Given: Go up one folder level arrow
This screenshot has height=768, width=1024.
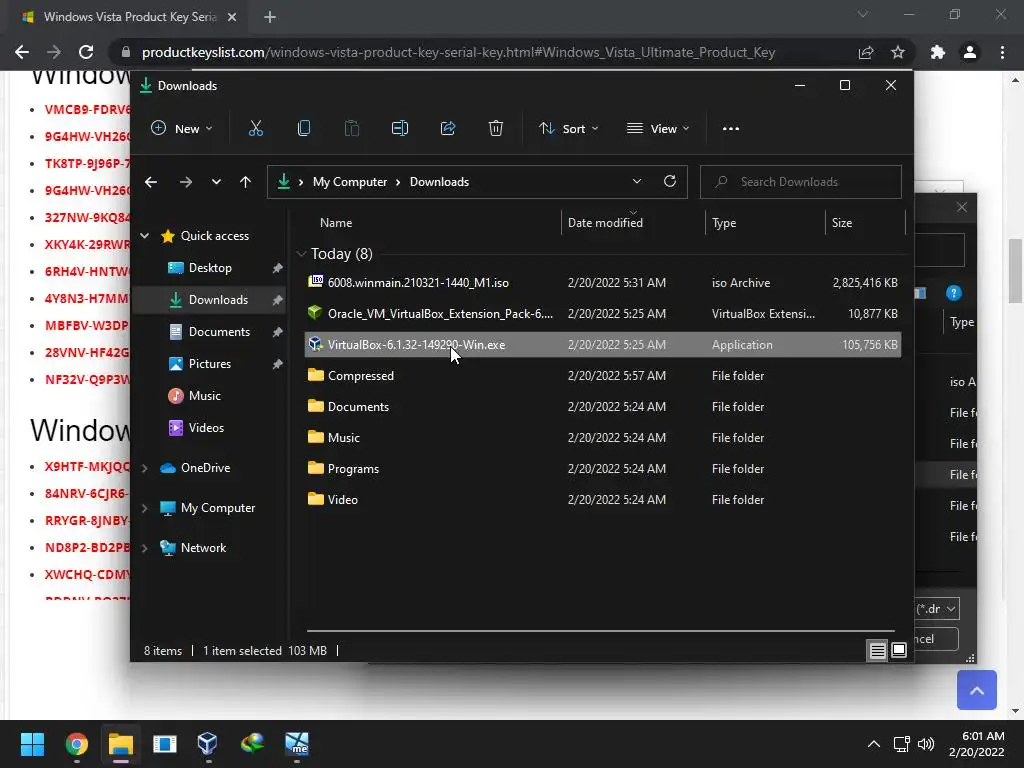Looking at the screenshot, I should 245,182.
